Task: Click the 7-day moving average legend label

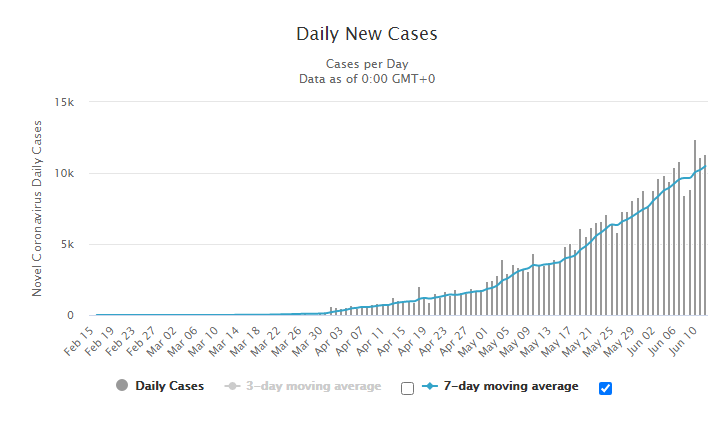Action: tap(511, 386)
